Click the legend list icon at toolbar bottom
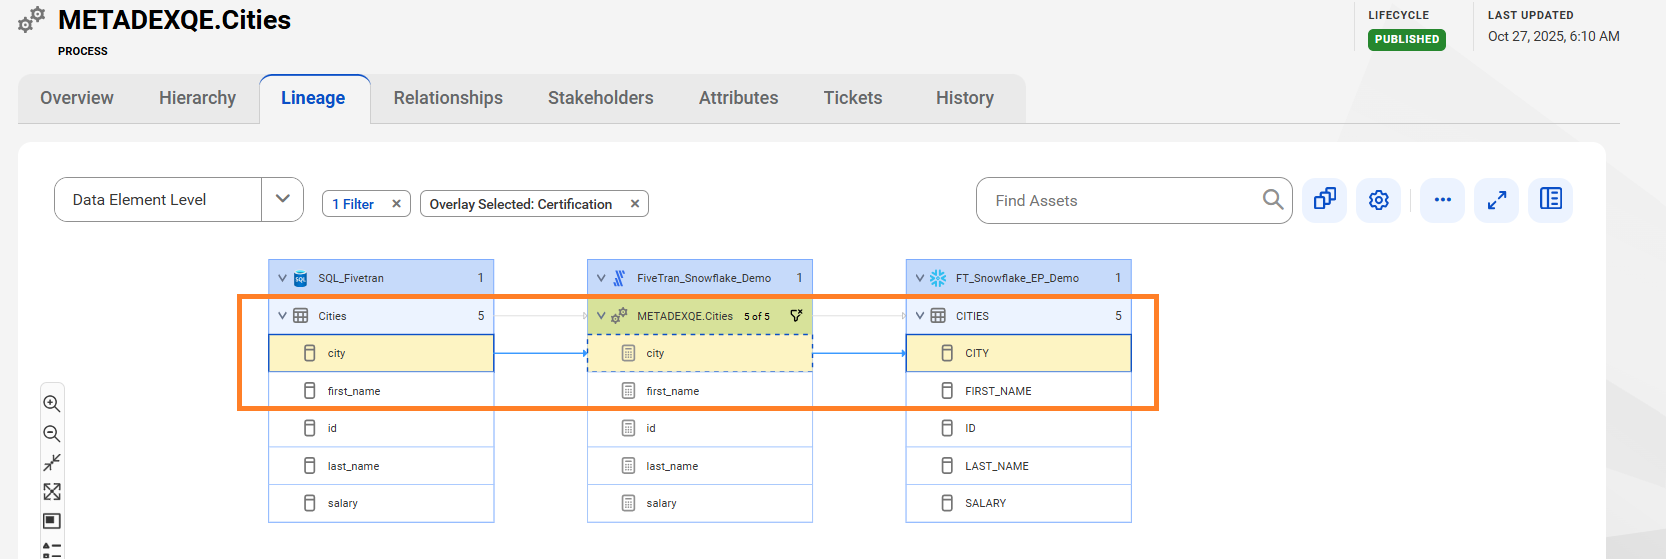The width and height of the screenshot is (1666, 559). click(52, 550)
